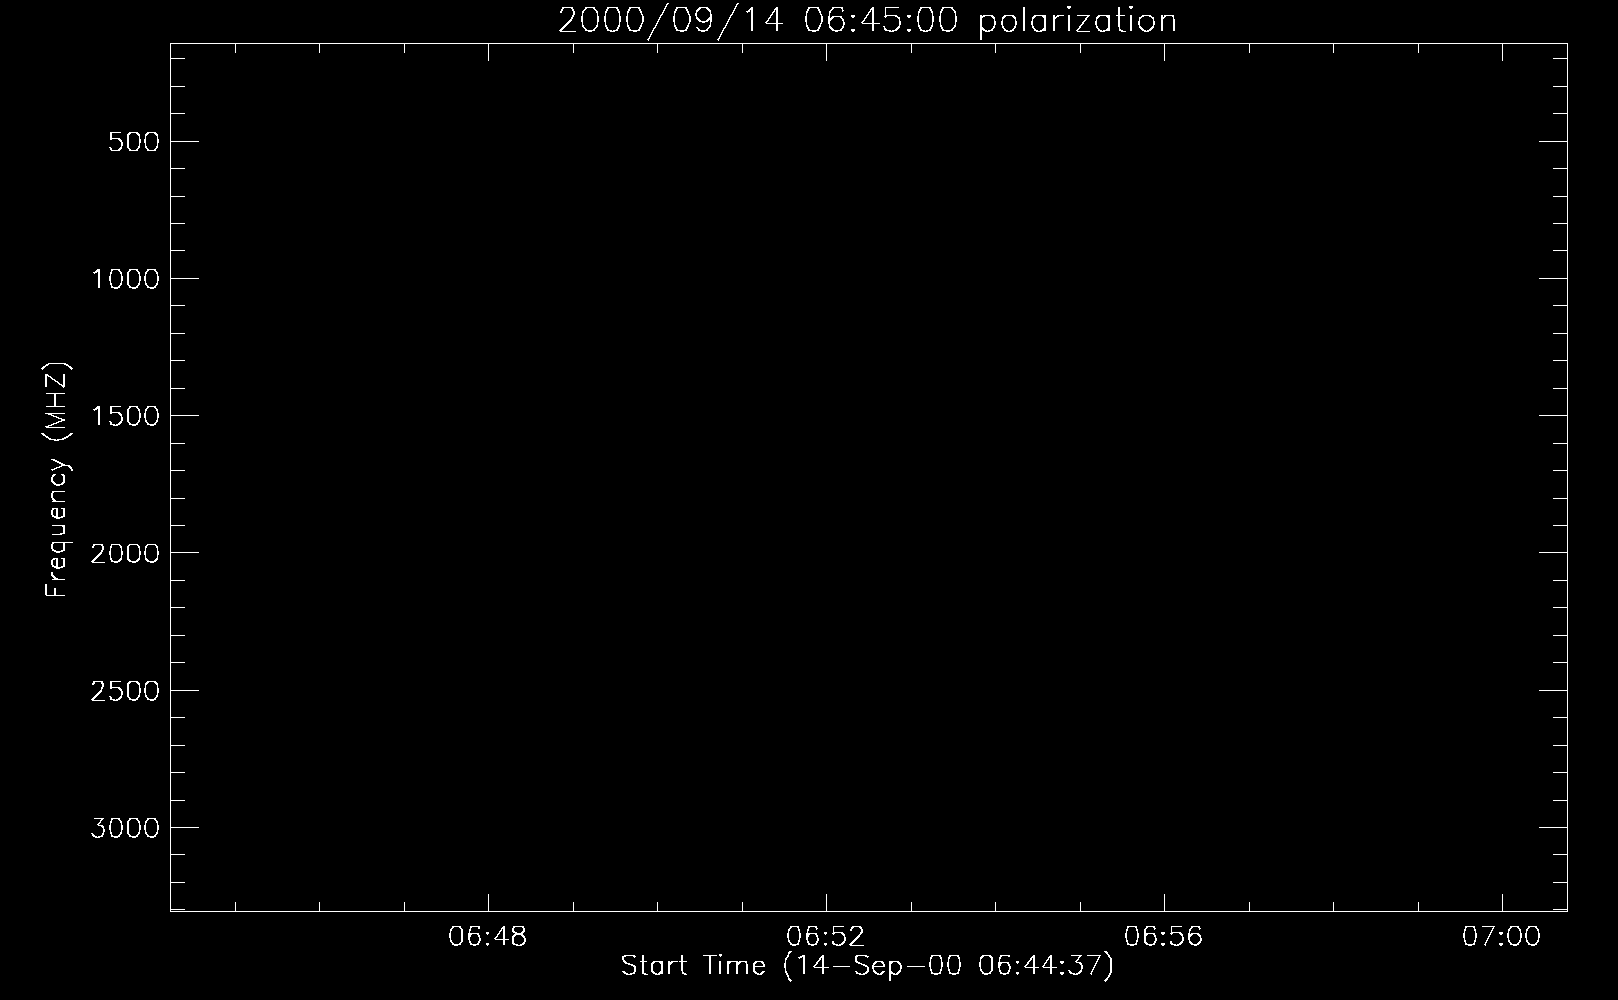Select the 2500 frequency tick label
1618x1000 pixels.
[x=125, y=691]
